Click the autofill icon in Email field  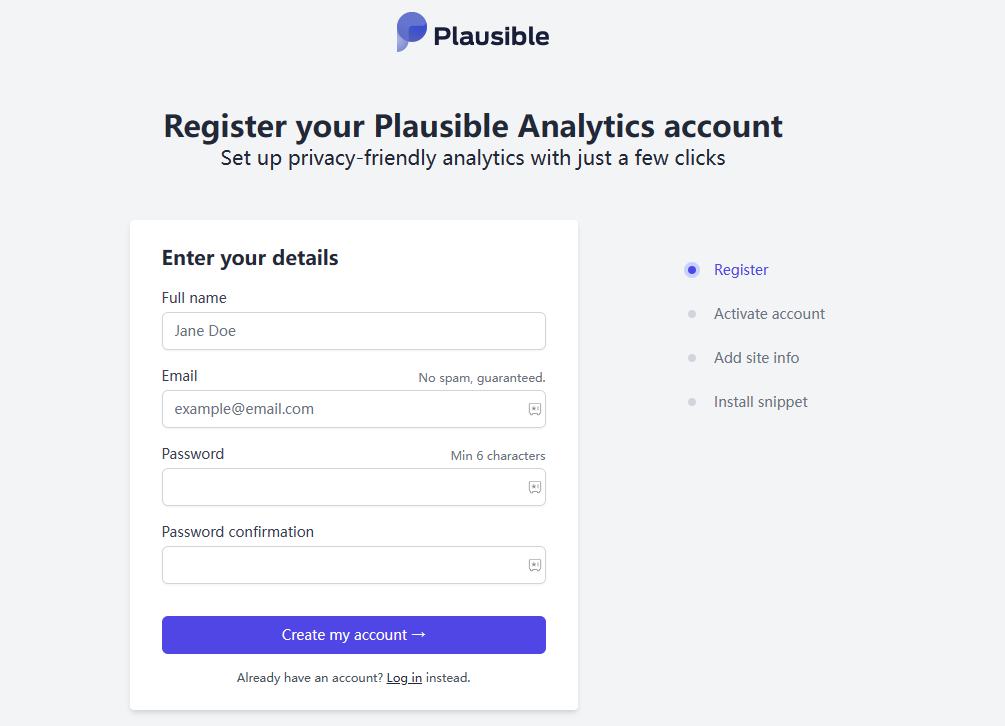coord(535,409)
